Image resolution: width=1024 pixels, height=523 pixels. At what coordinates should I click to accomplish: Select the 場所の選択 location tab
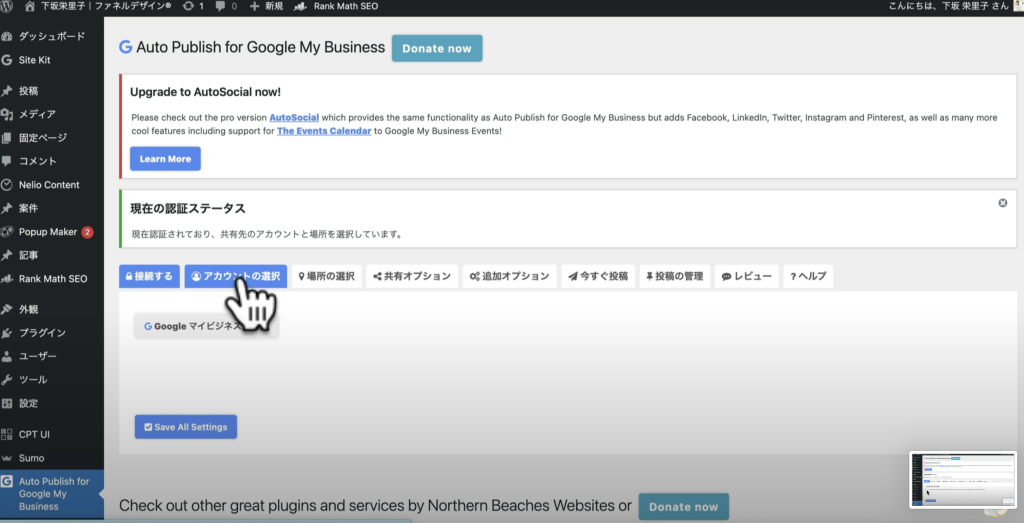coord(327,276)
